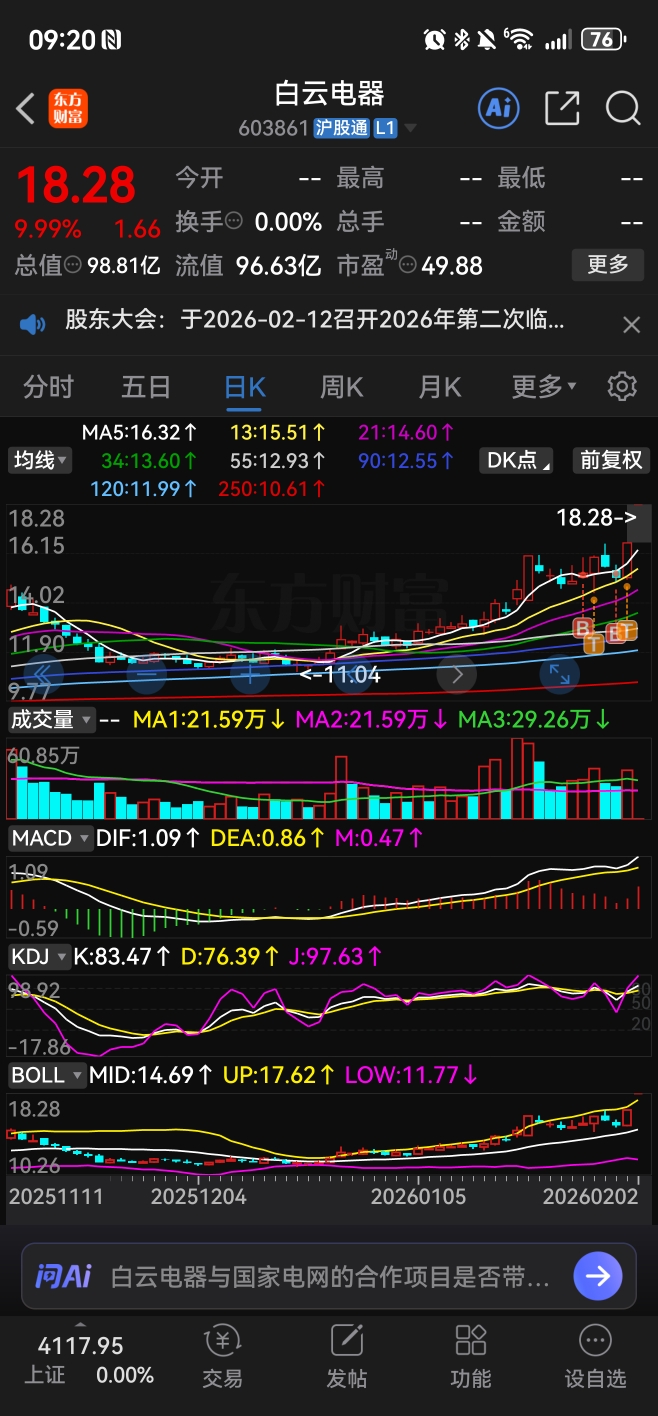
Task: Tap the 东方财富 logo icon
Action: click(x=68, y=108)
